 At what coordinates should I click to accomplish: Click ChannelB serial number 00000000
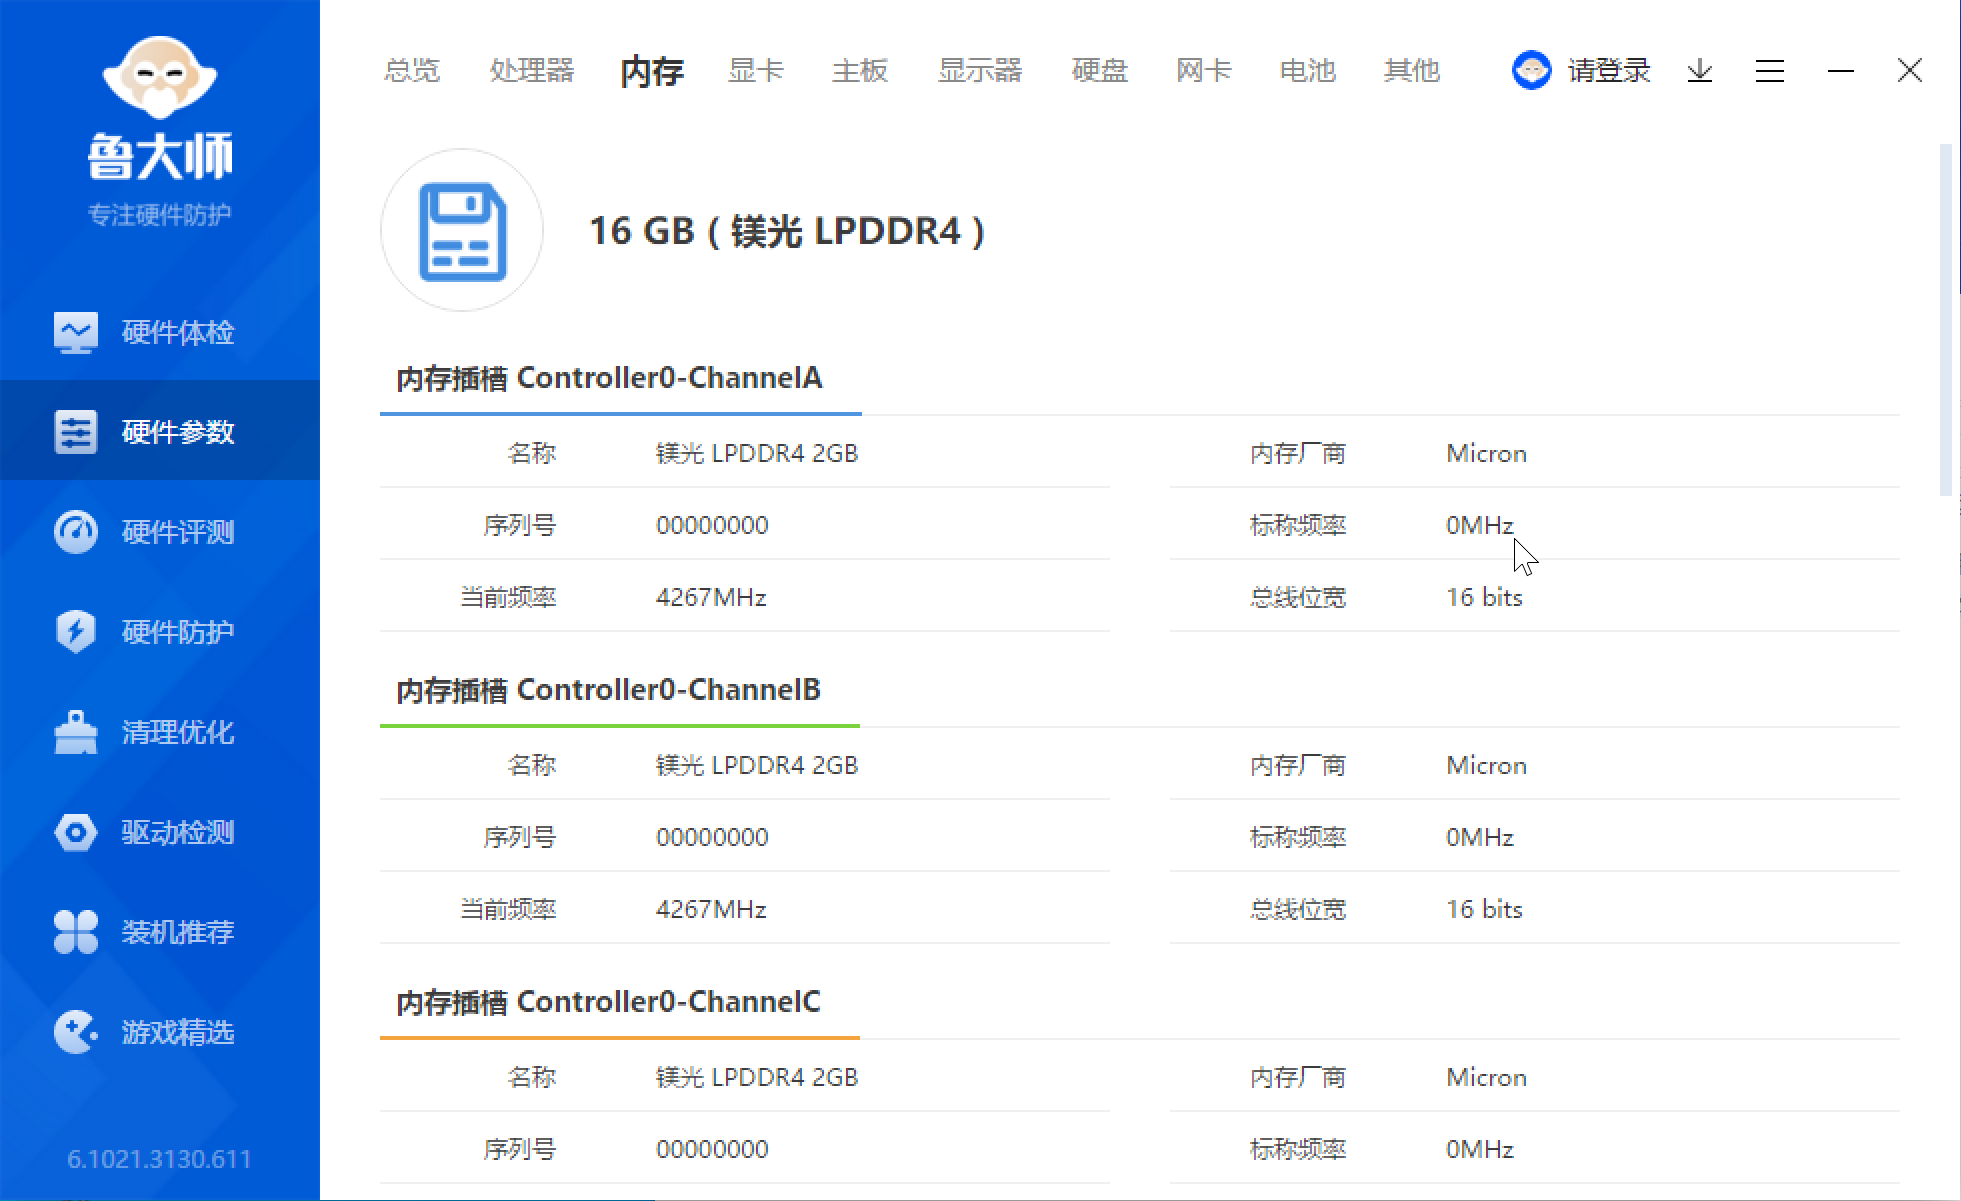(x=712, y=837)
